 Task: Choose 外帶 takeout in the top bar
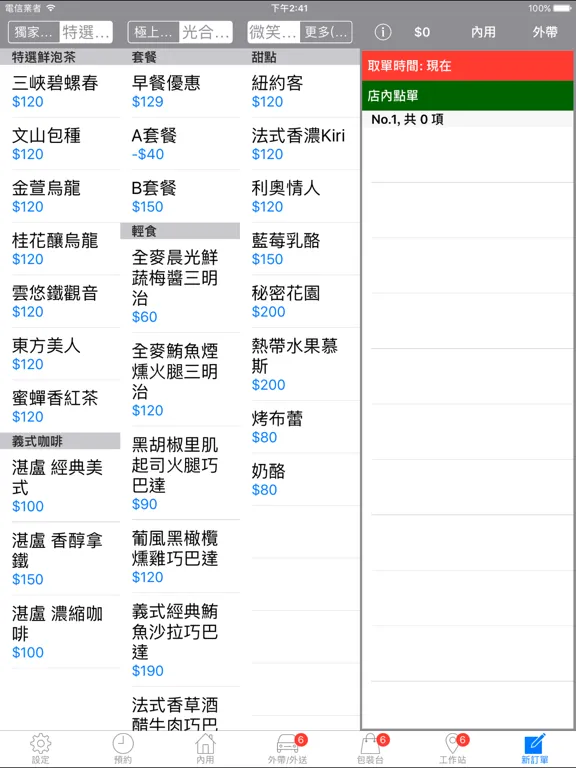[545, 32]
